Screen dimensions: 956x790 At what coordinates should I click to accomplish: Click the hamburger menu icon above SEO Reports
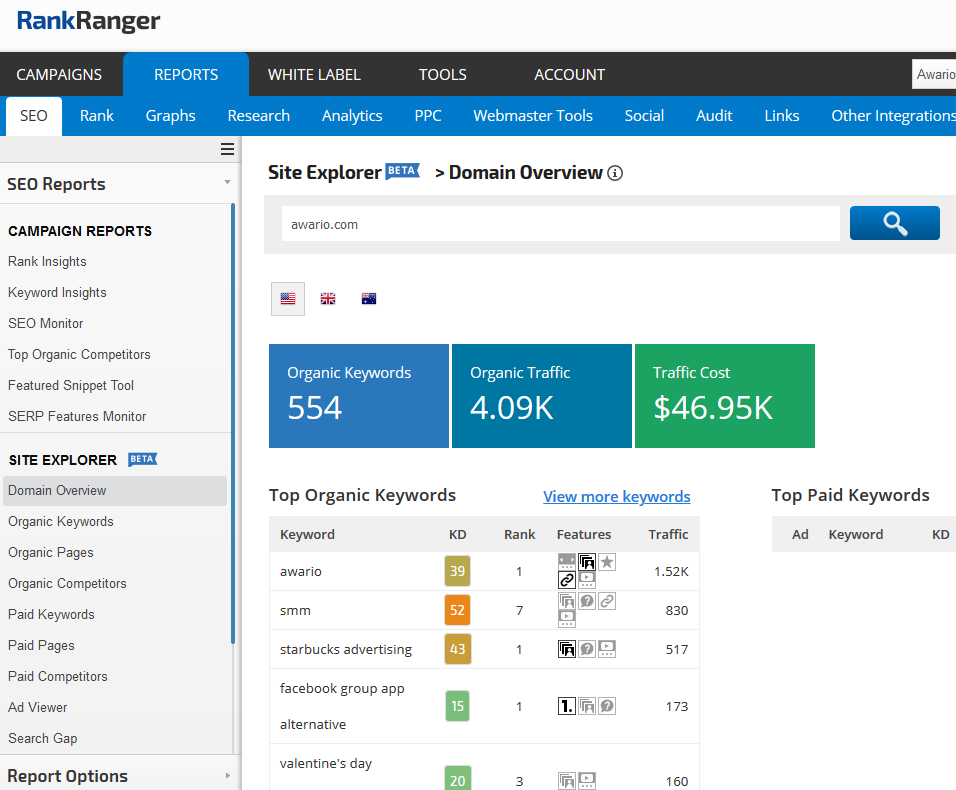227,149
